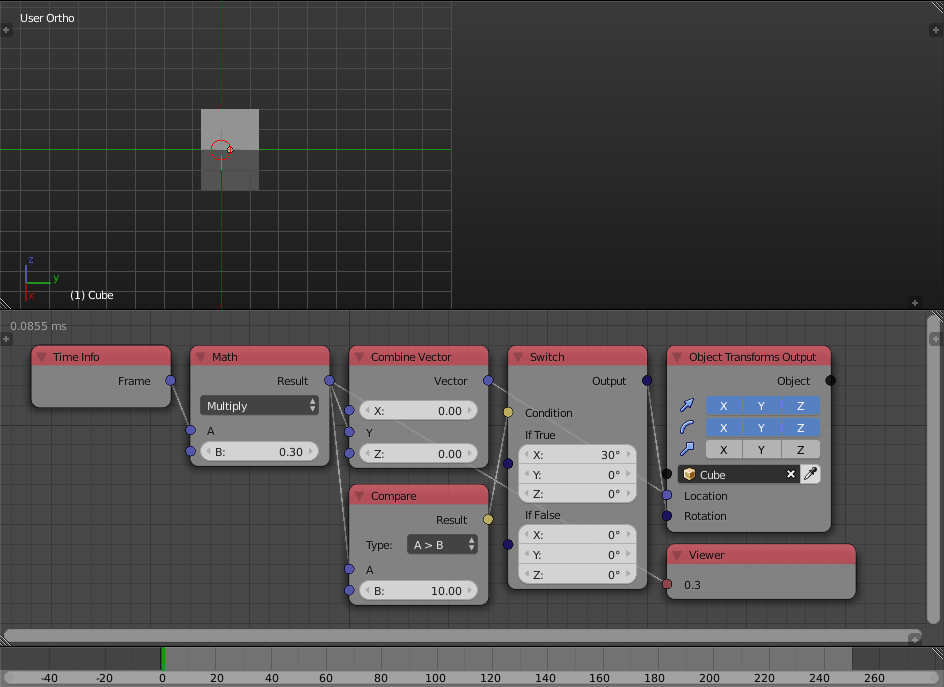
Task: Click the Math node B value field 0.30
Action: pyautogui.click(x=259, y=452)
